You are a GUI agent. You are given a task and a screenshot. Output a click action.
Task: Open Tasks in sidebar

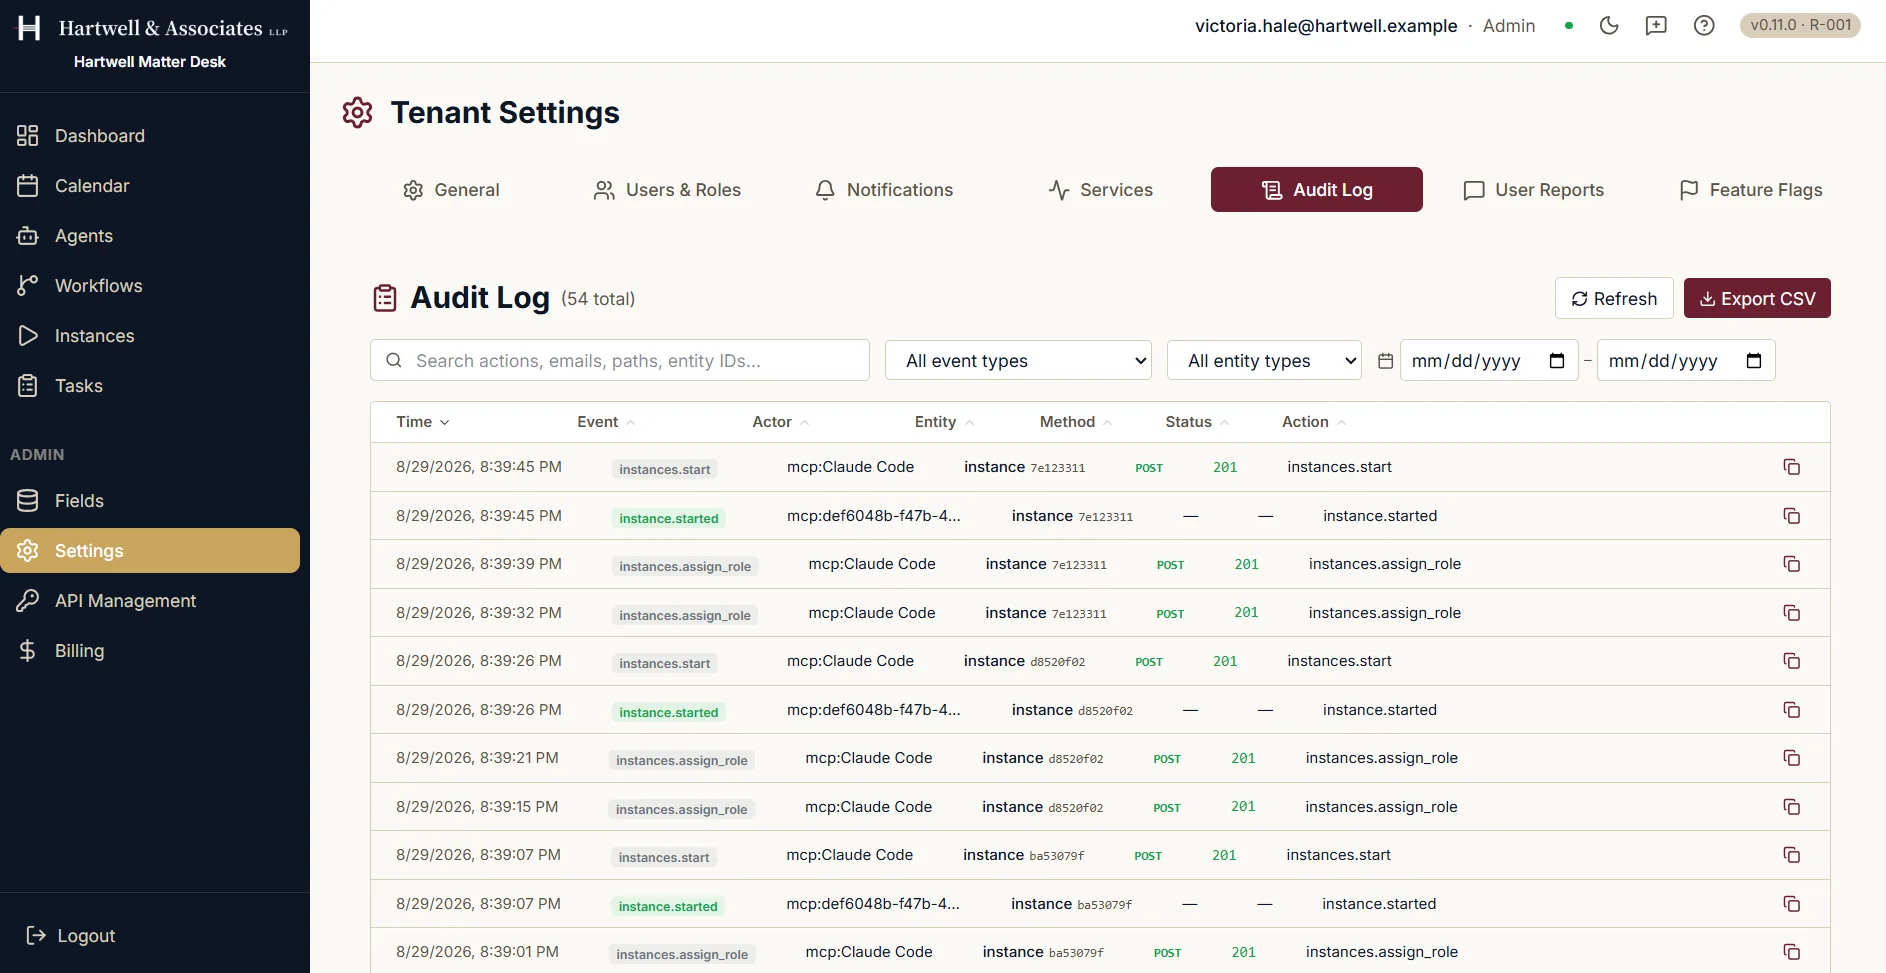click(150, 386)
